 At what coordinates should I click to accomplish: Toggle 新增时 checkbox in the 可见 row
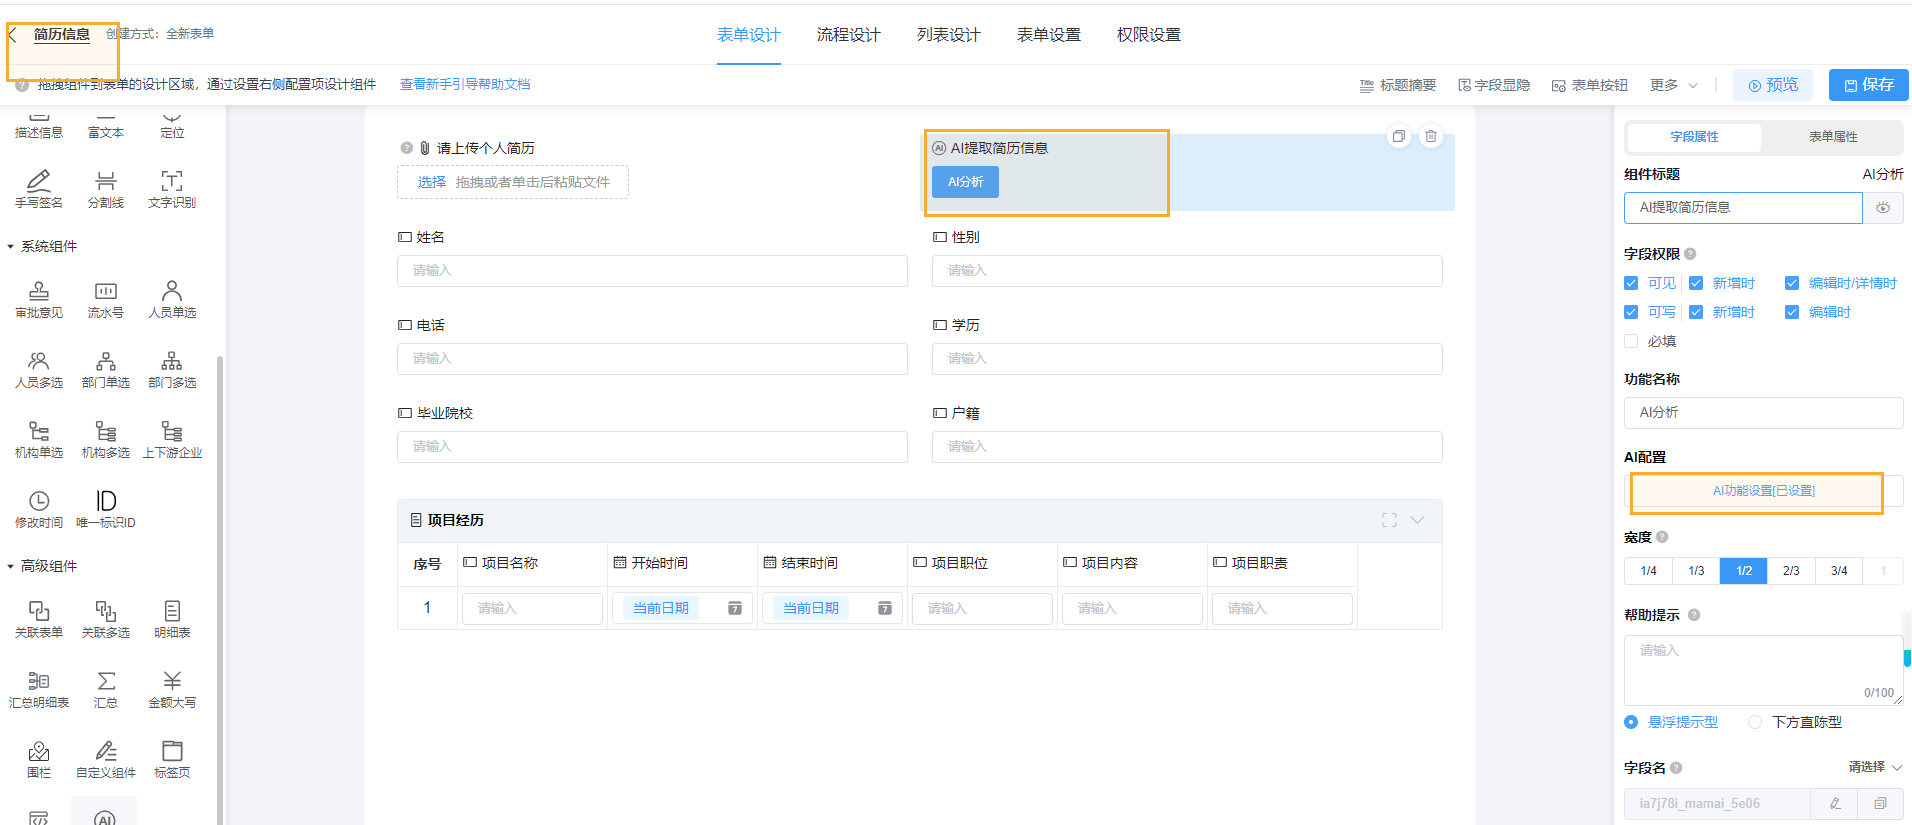[1696, 283]
